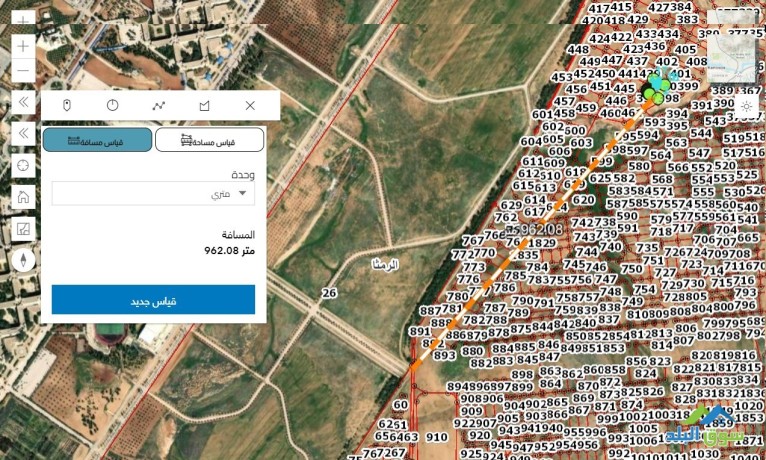Select the polyline measurement tool

coord(159,105)
